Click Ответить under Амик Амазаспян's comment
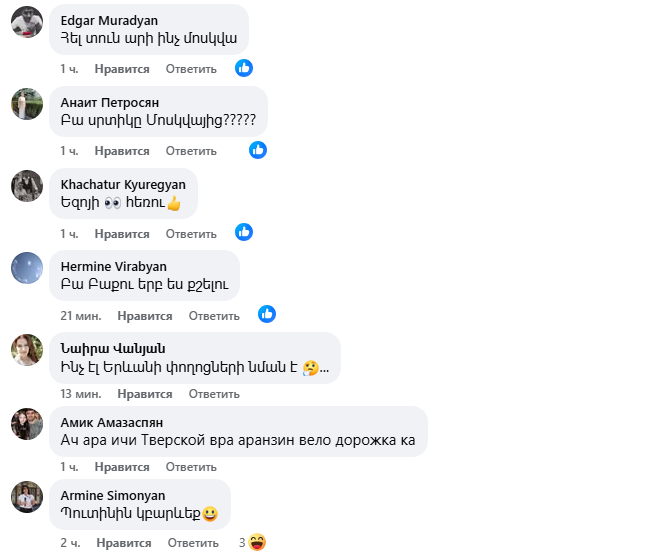 click(x=191, y=467)
